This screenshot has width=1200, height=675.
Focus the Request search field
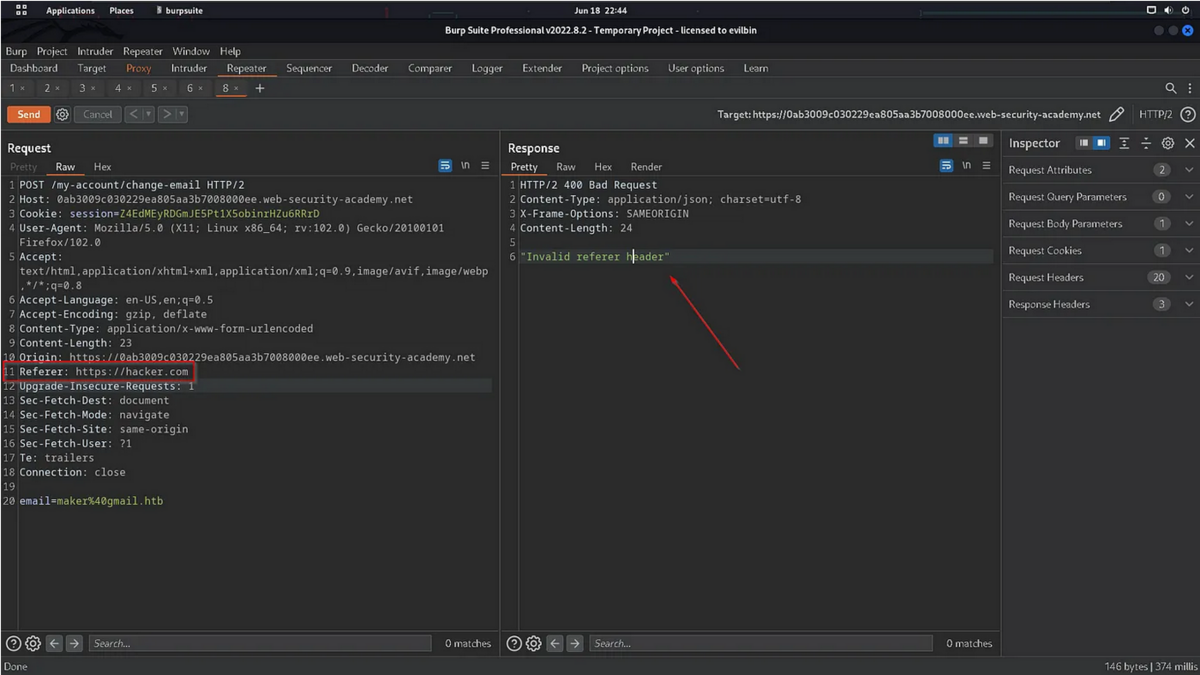[x=260, y=644]
